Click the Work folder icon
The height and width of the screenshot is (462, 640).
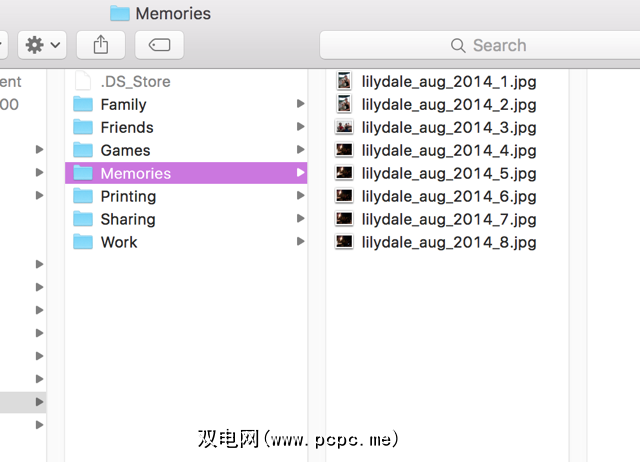(83, 242)
